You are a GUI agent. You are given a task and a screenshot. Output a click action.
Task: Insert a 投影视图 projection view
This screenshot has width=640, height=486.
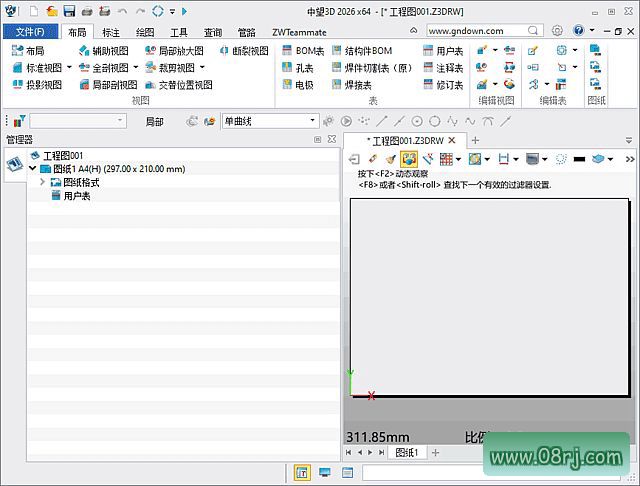coord(38,84)
